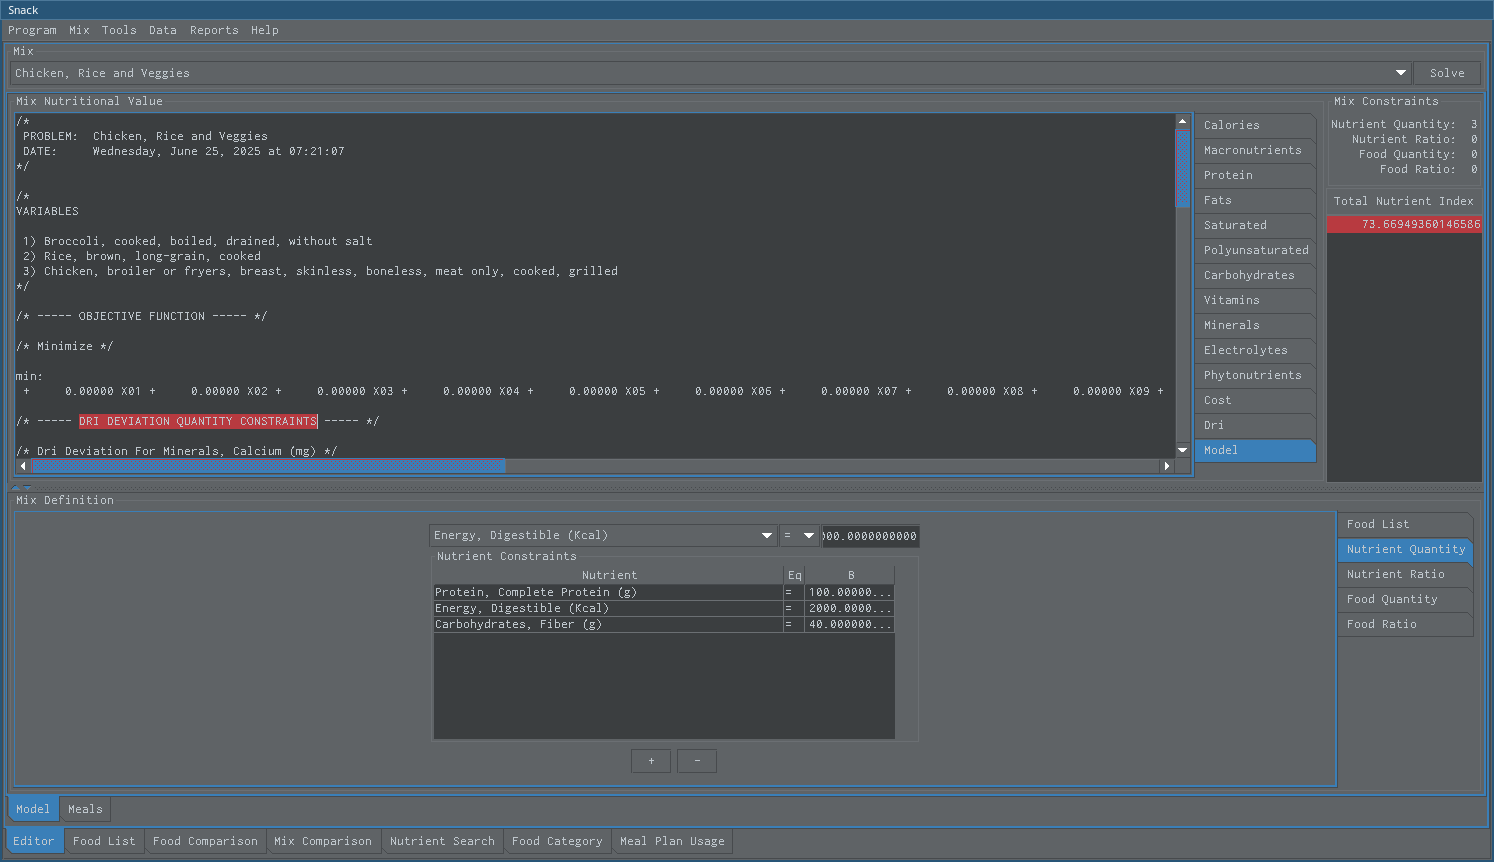
Task: Click the Solve button
Action: 1447,73
